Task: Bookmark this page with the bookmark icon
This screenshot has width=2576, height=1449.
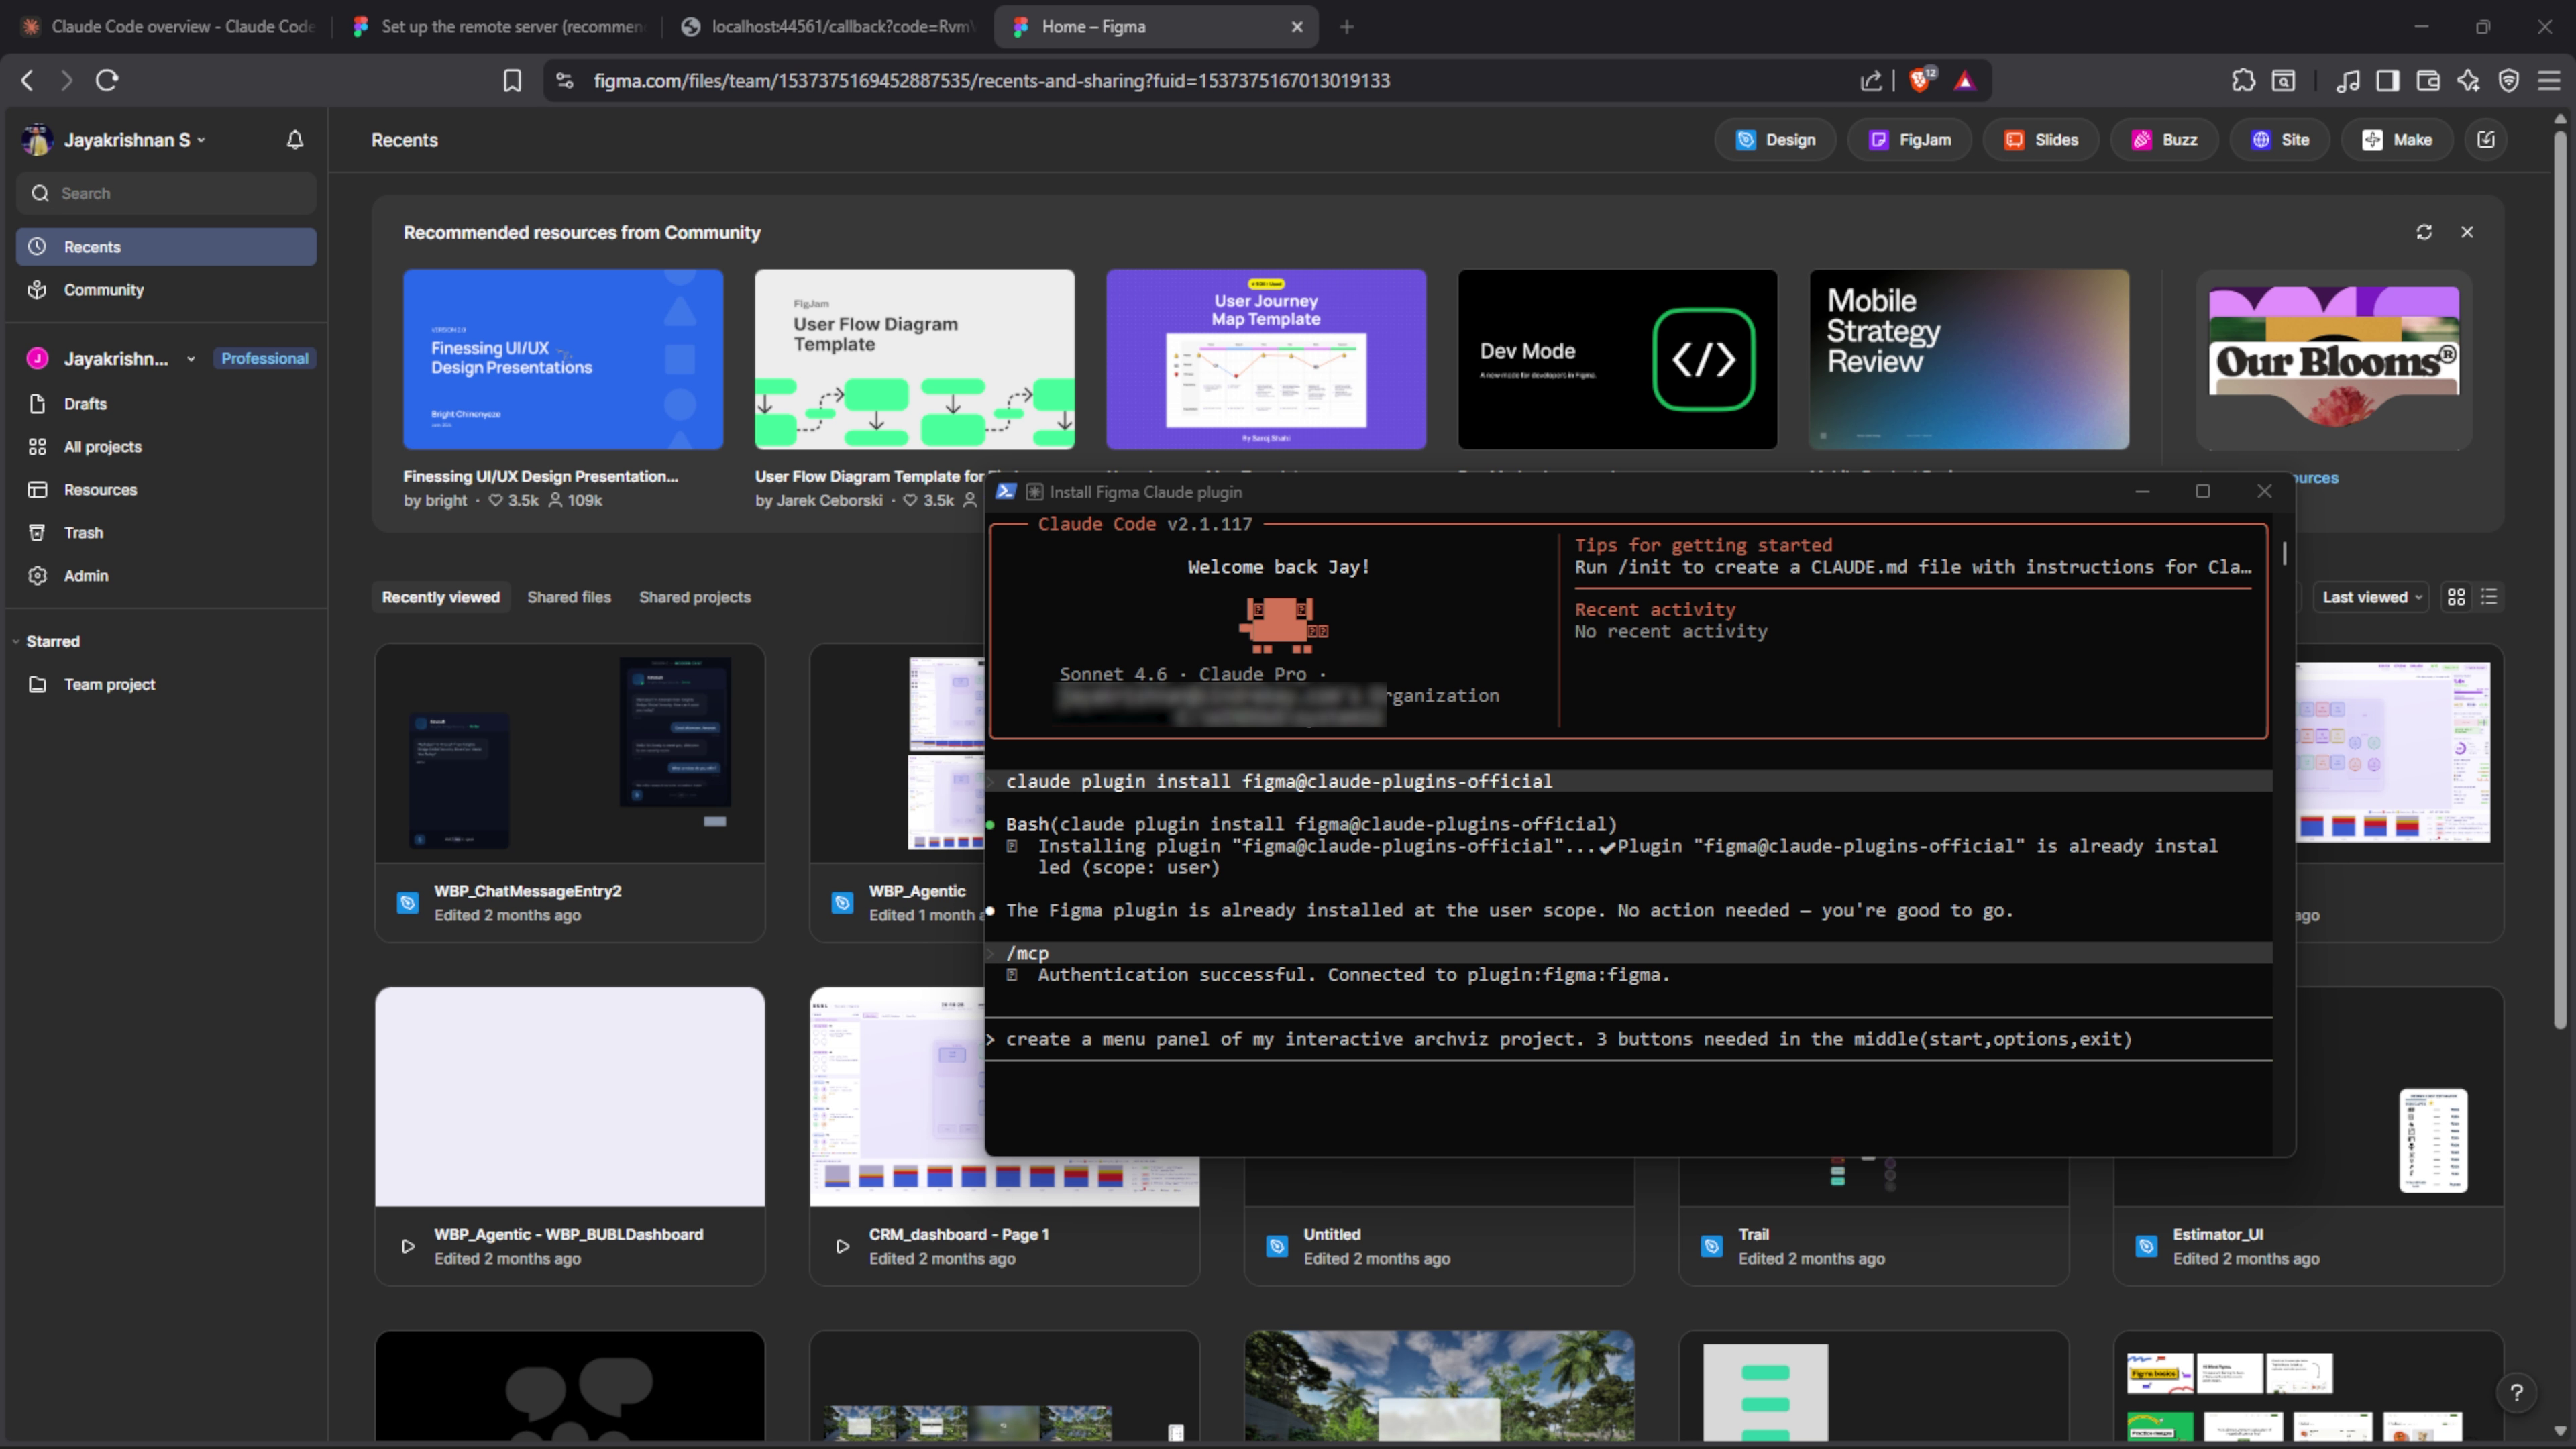Action: click(512, 80)
